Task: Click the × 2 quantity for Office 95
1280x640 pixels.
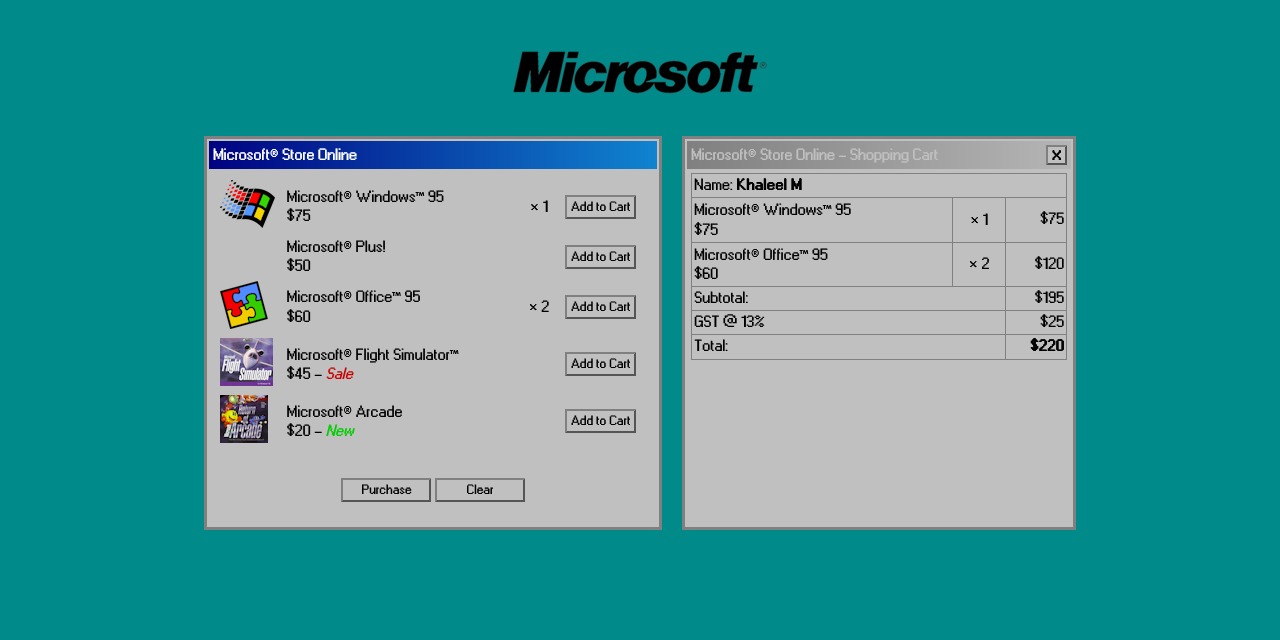Action: (978, 264)
